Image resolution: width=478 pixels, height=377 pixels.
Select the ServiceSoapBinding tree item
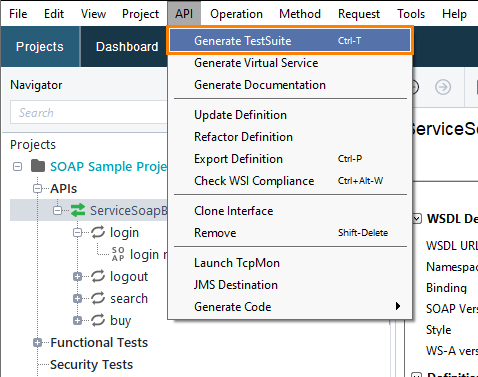pyautogui.click(x=128, y=211)
